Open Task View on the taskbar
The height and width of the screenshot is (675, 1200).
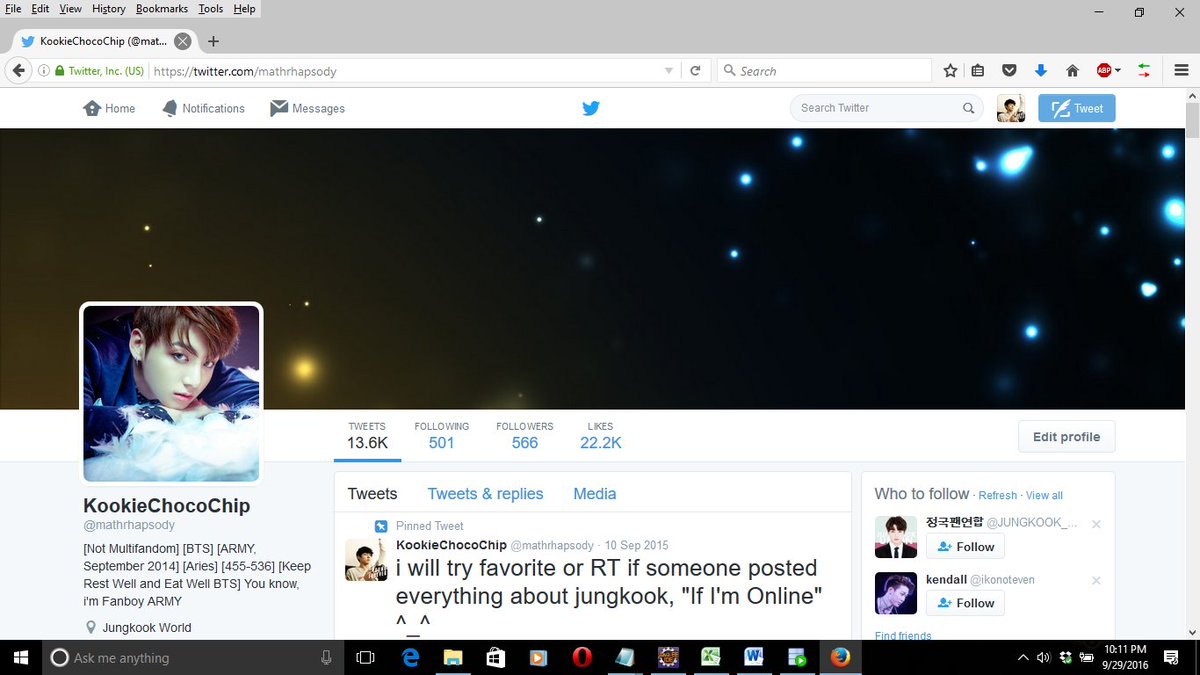[366, 657]
